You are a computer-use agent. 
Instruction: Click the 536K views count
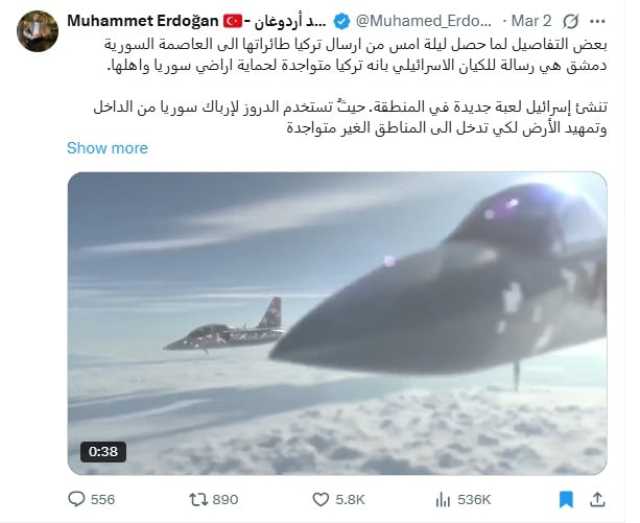click(x=474, y=499)
